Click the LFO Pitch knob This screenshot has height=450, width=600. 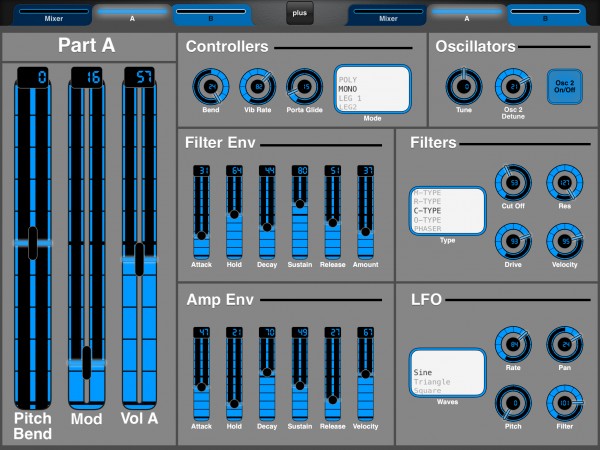pyautogui.click(x=513, y=403)
